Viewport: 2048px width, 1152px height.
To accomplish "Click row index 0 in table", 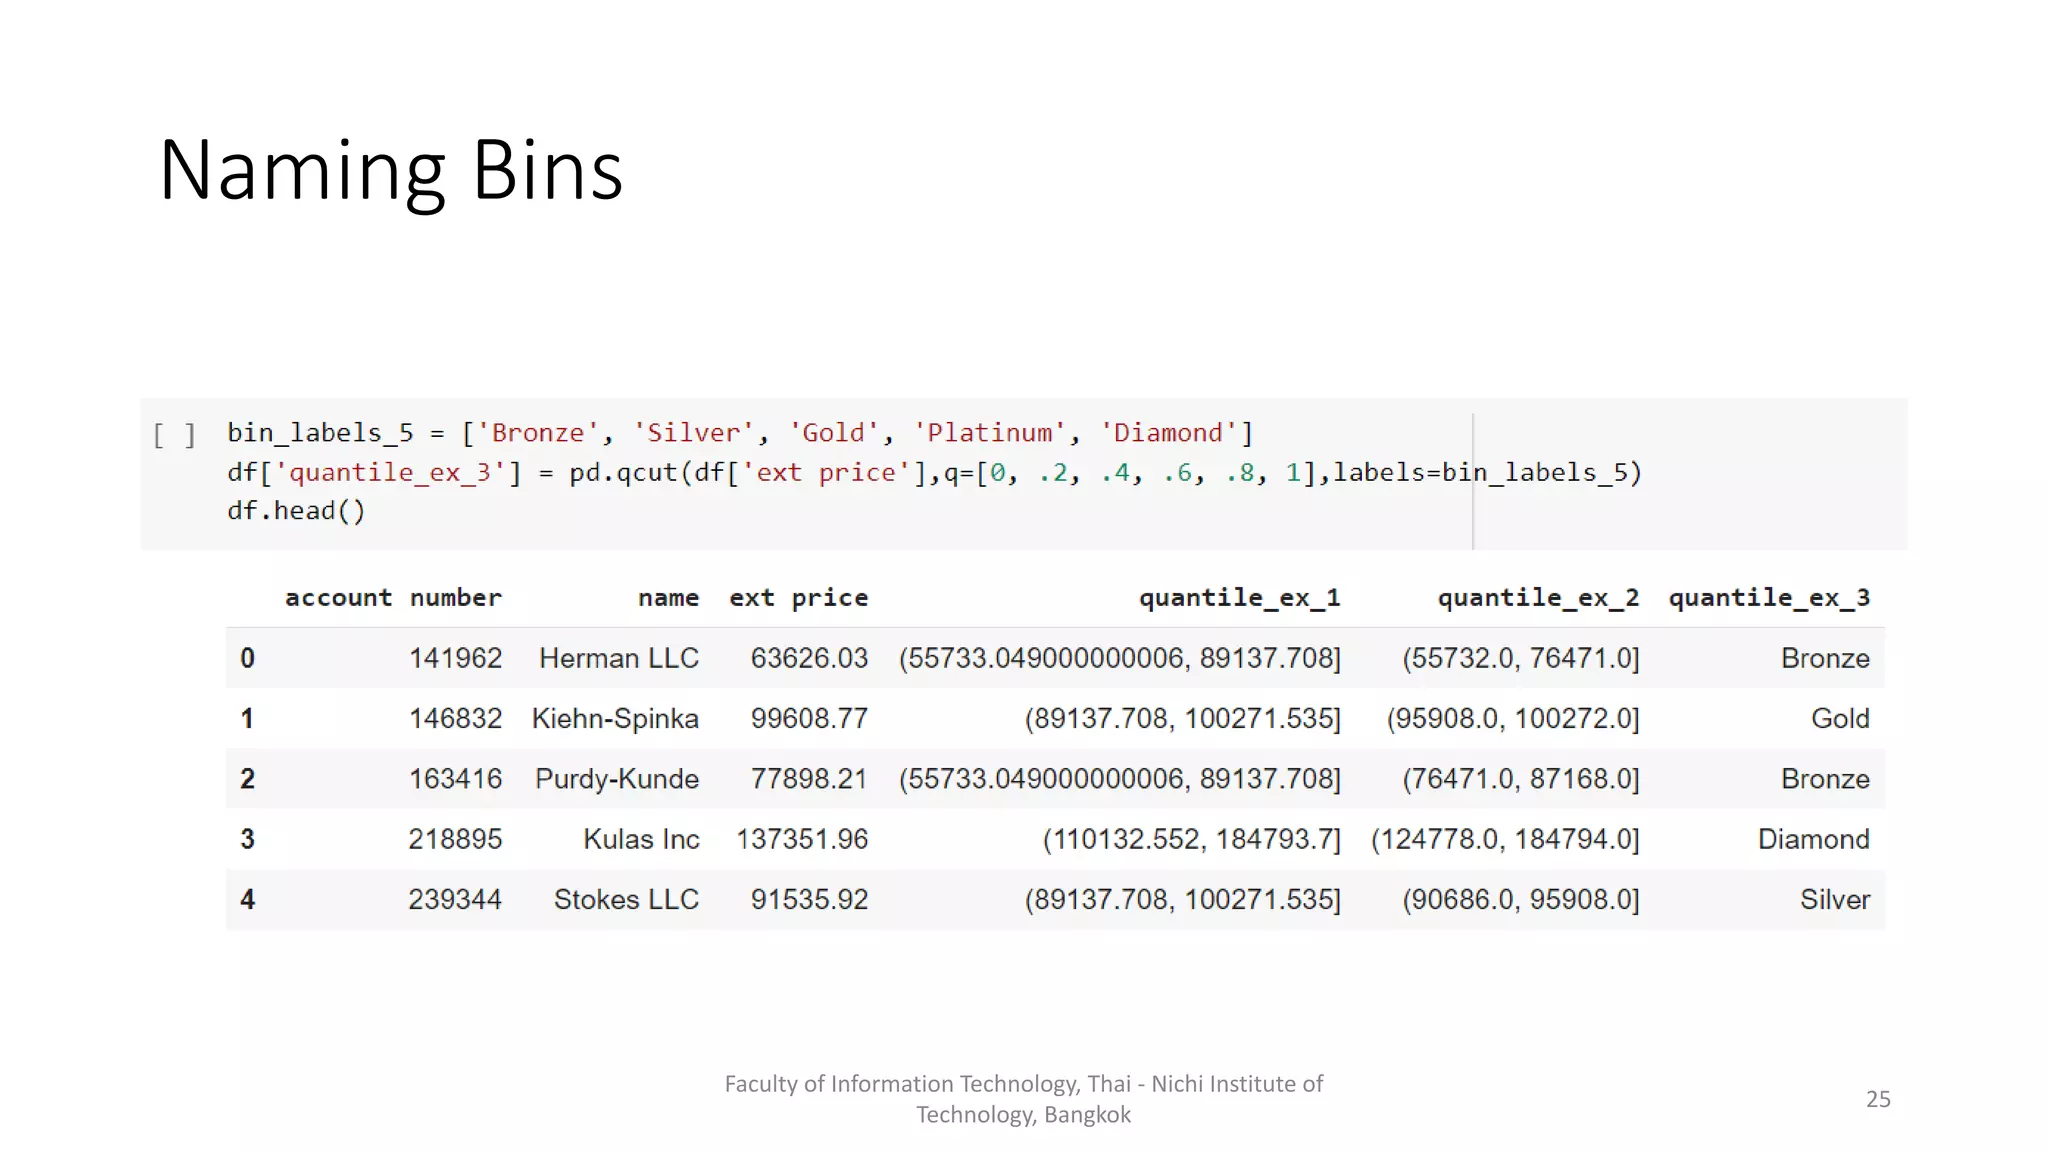I will click(x=247, y=658).
